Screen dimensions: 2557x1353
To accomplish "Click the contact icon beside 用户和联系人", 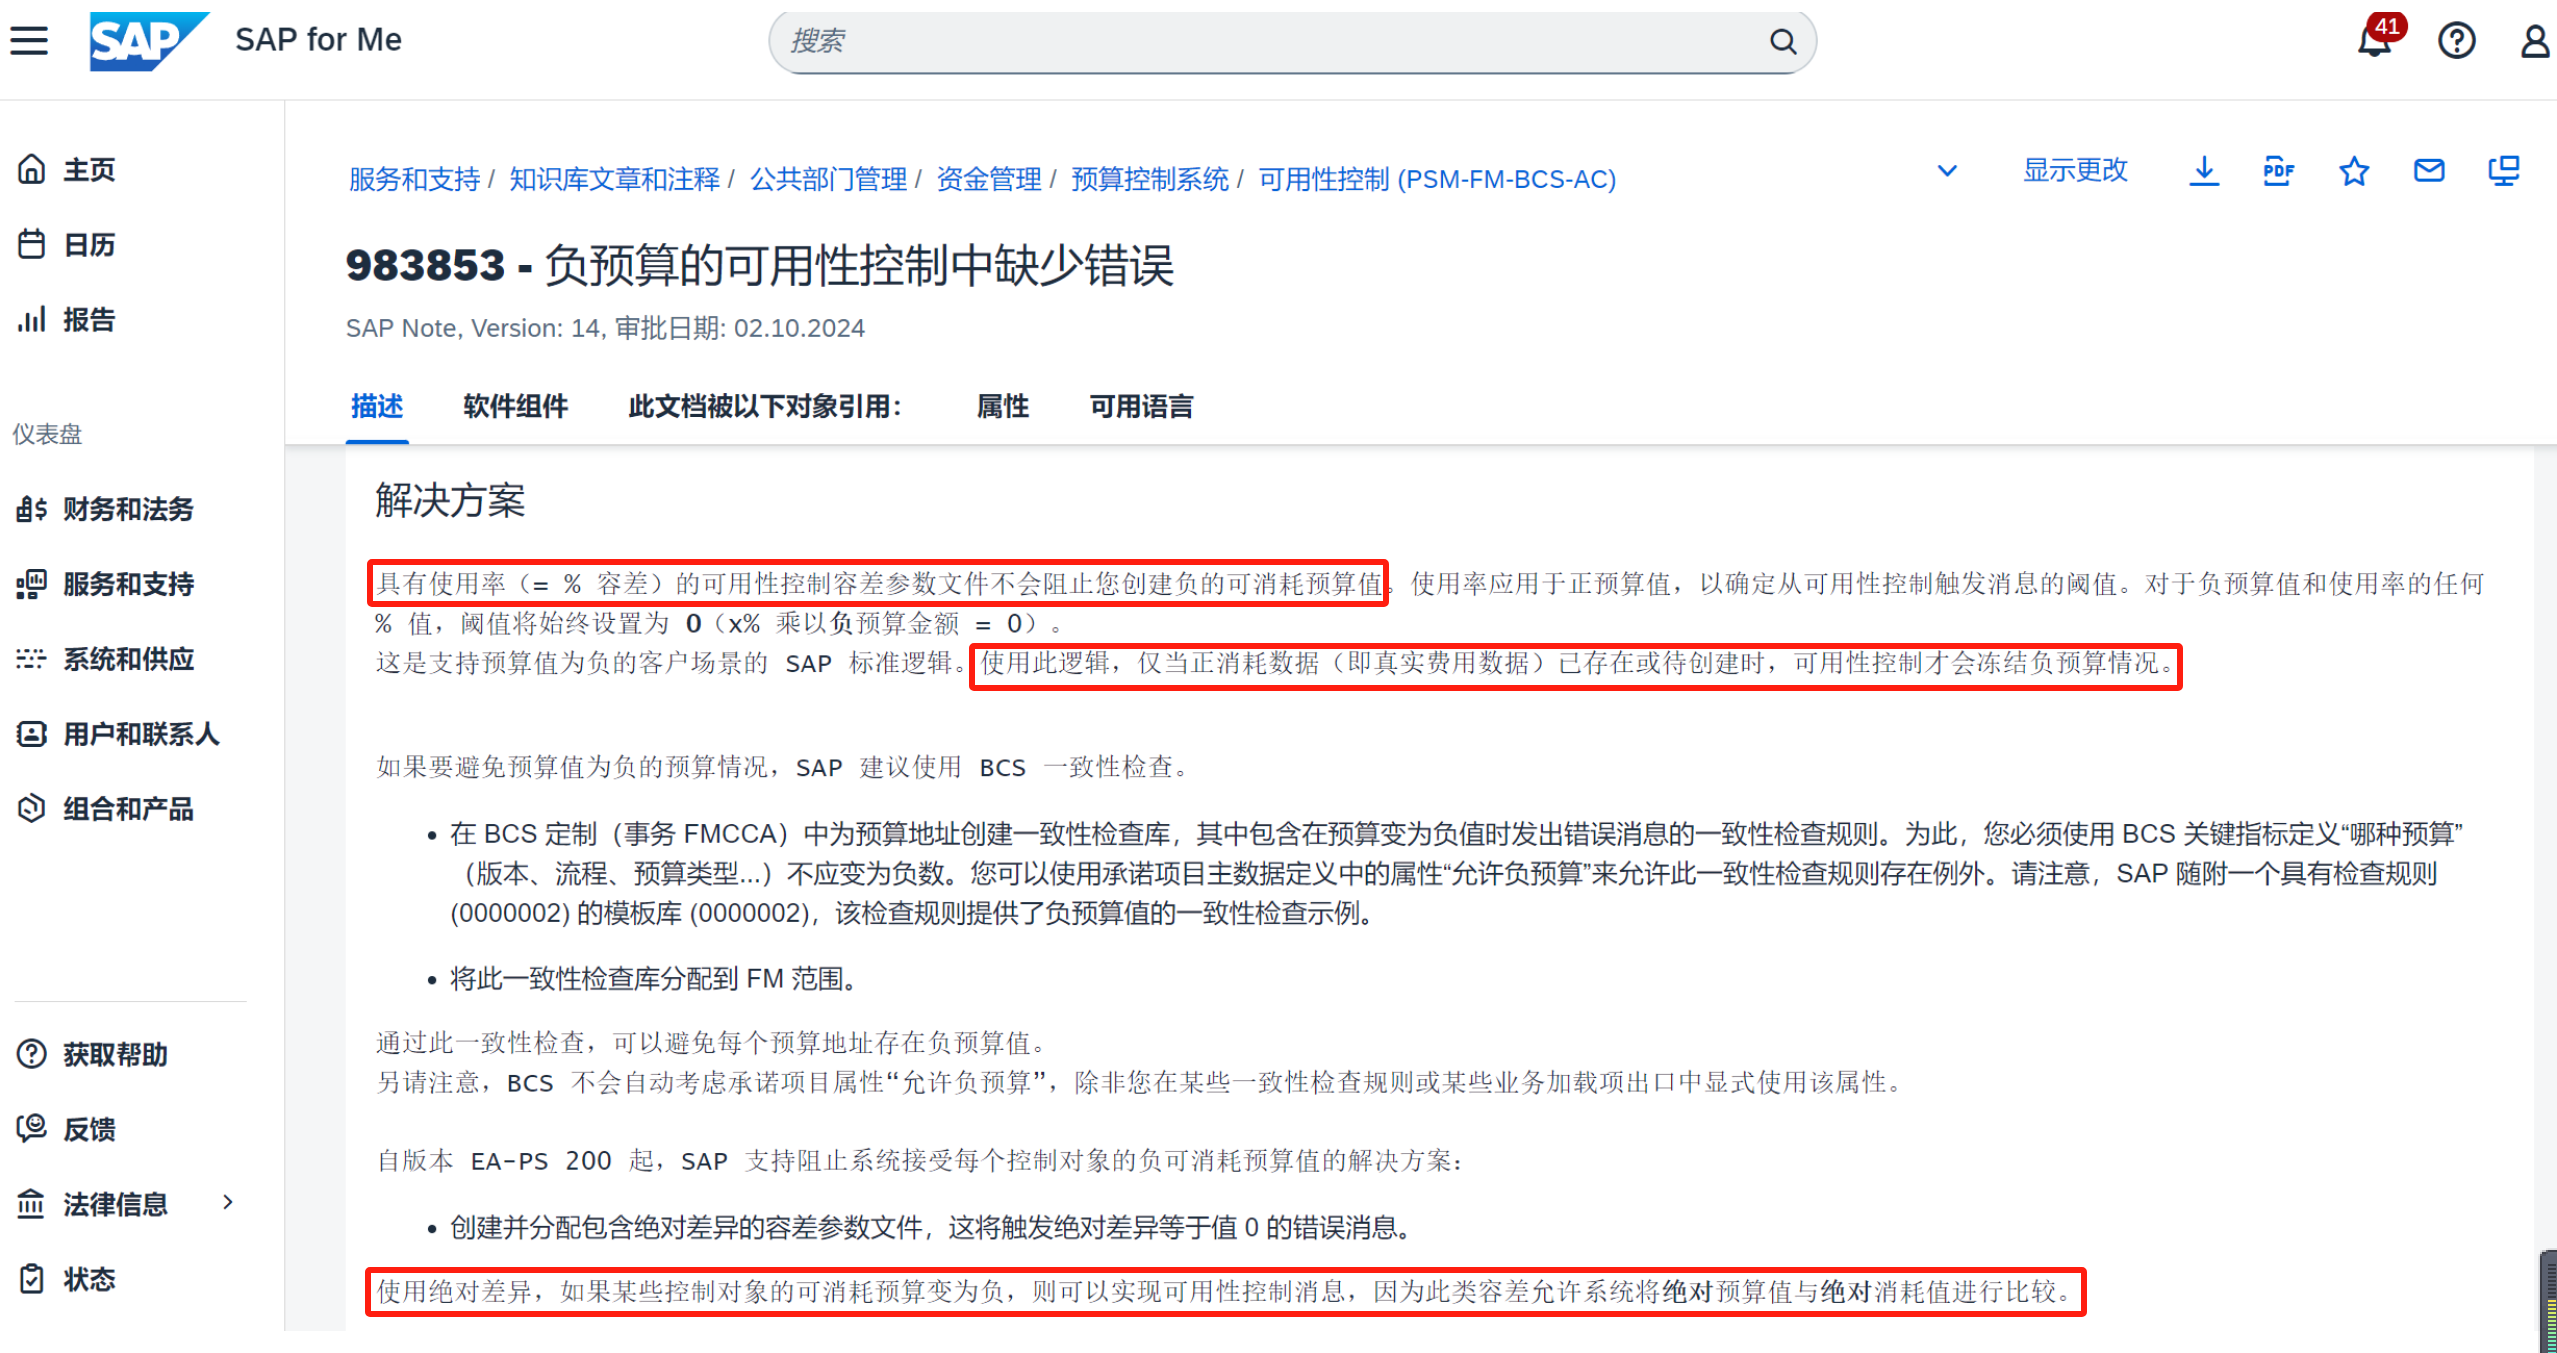I will coord(32,733).
